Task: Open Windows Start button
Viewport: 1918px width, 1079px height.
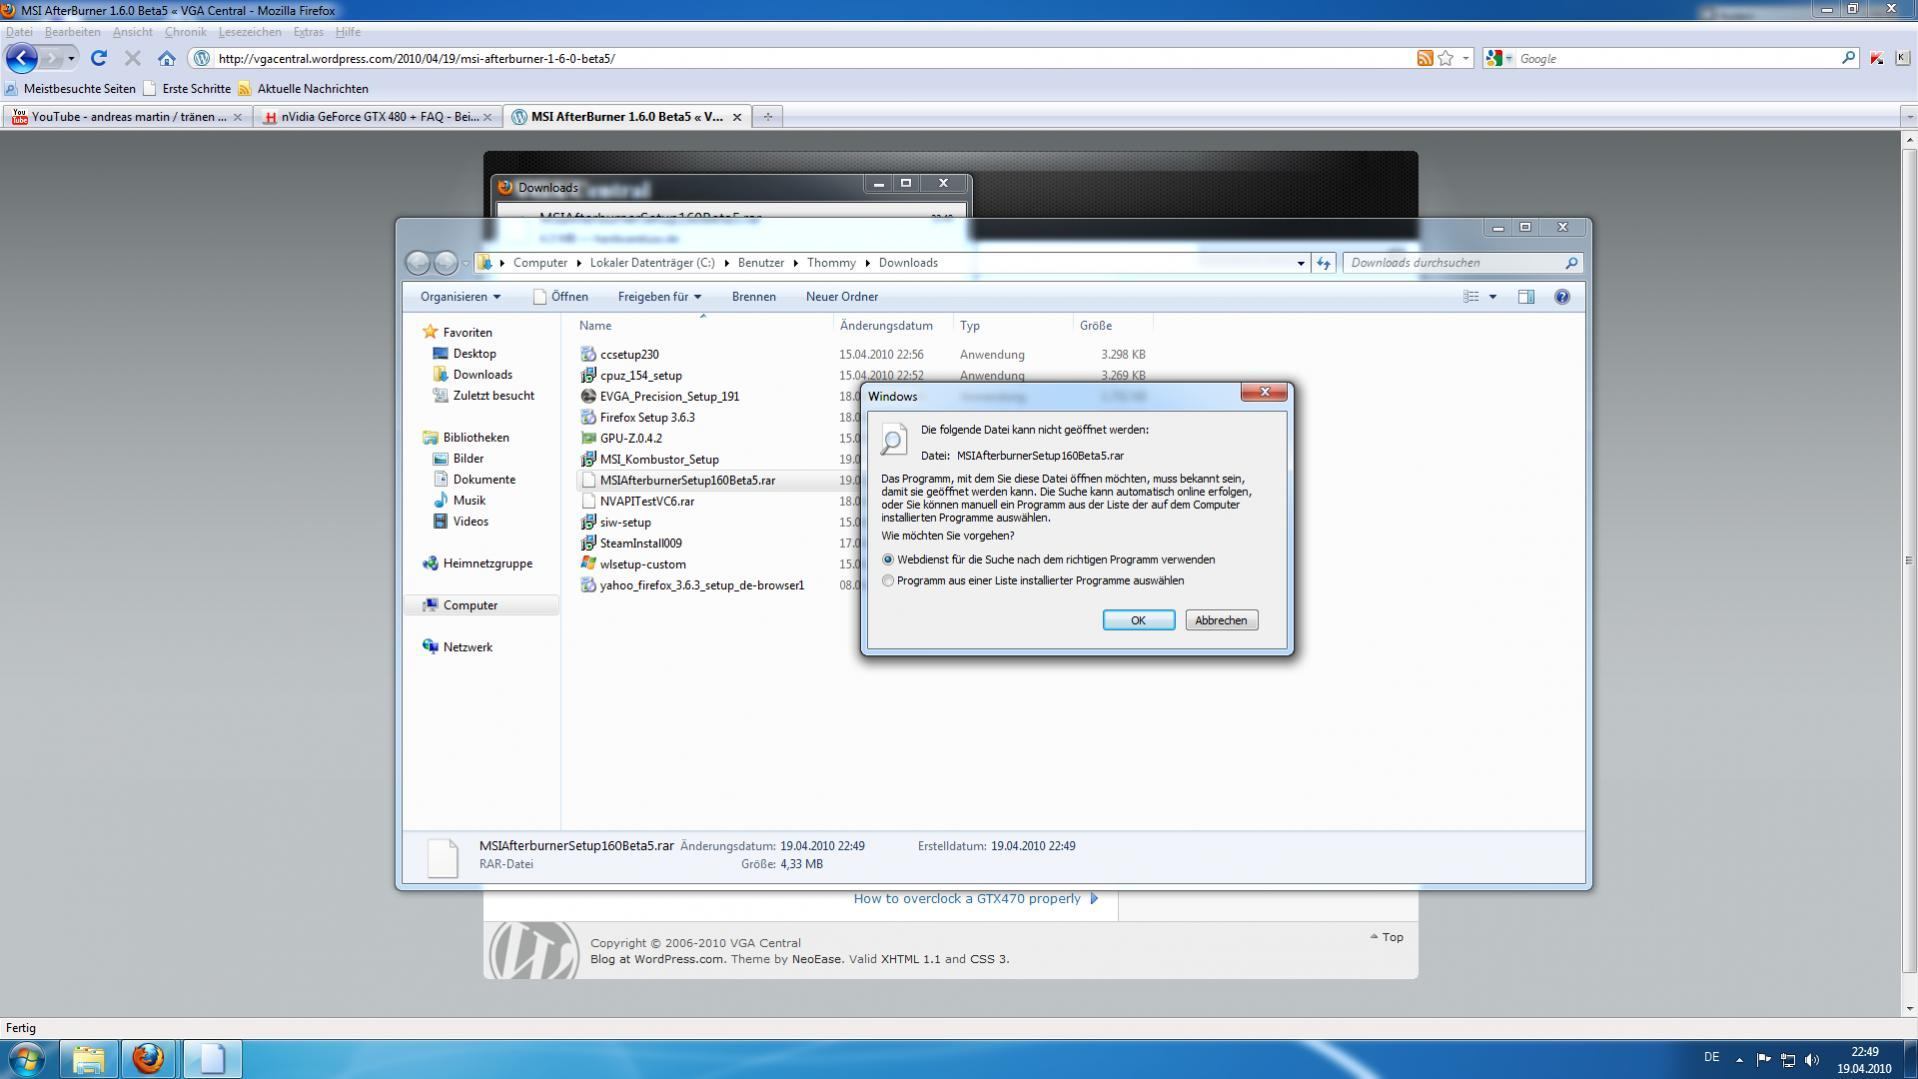Action: 27,1058
